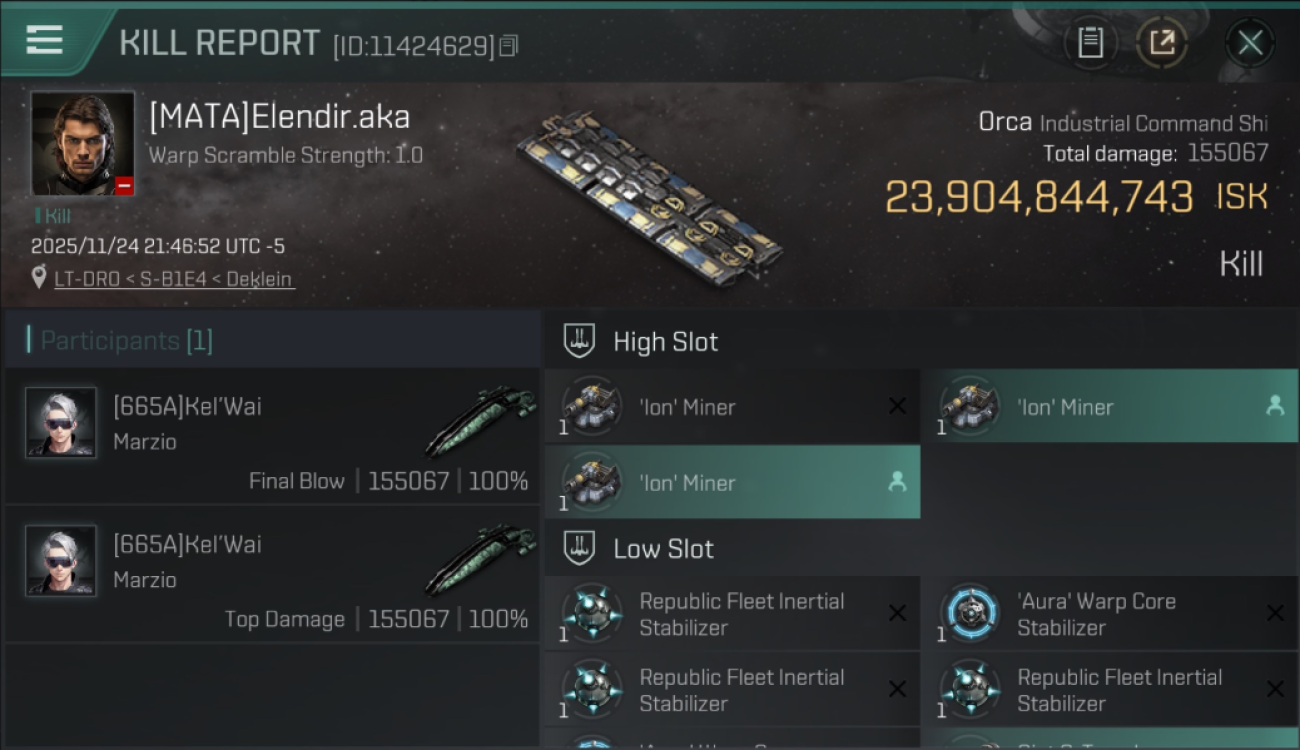Click the 'Aura' Warp Core Stabilizer icon
The height and width of the screenshot is (750, 1300).
click(x=970, y=613)
